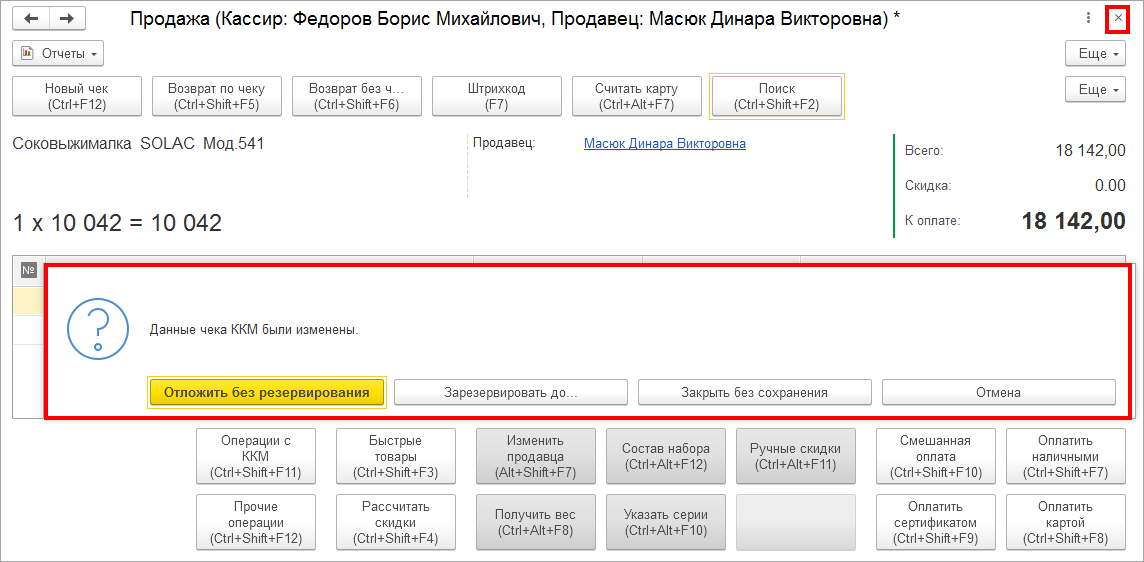Click Поиск (Ctrl+Shift+F2) button

777,96
